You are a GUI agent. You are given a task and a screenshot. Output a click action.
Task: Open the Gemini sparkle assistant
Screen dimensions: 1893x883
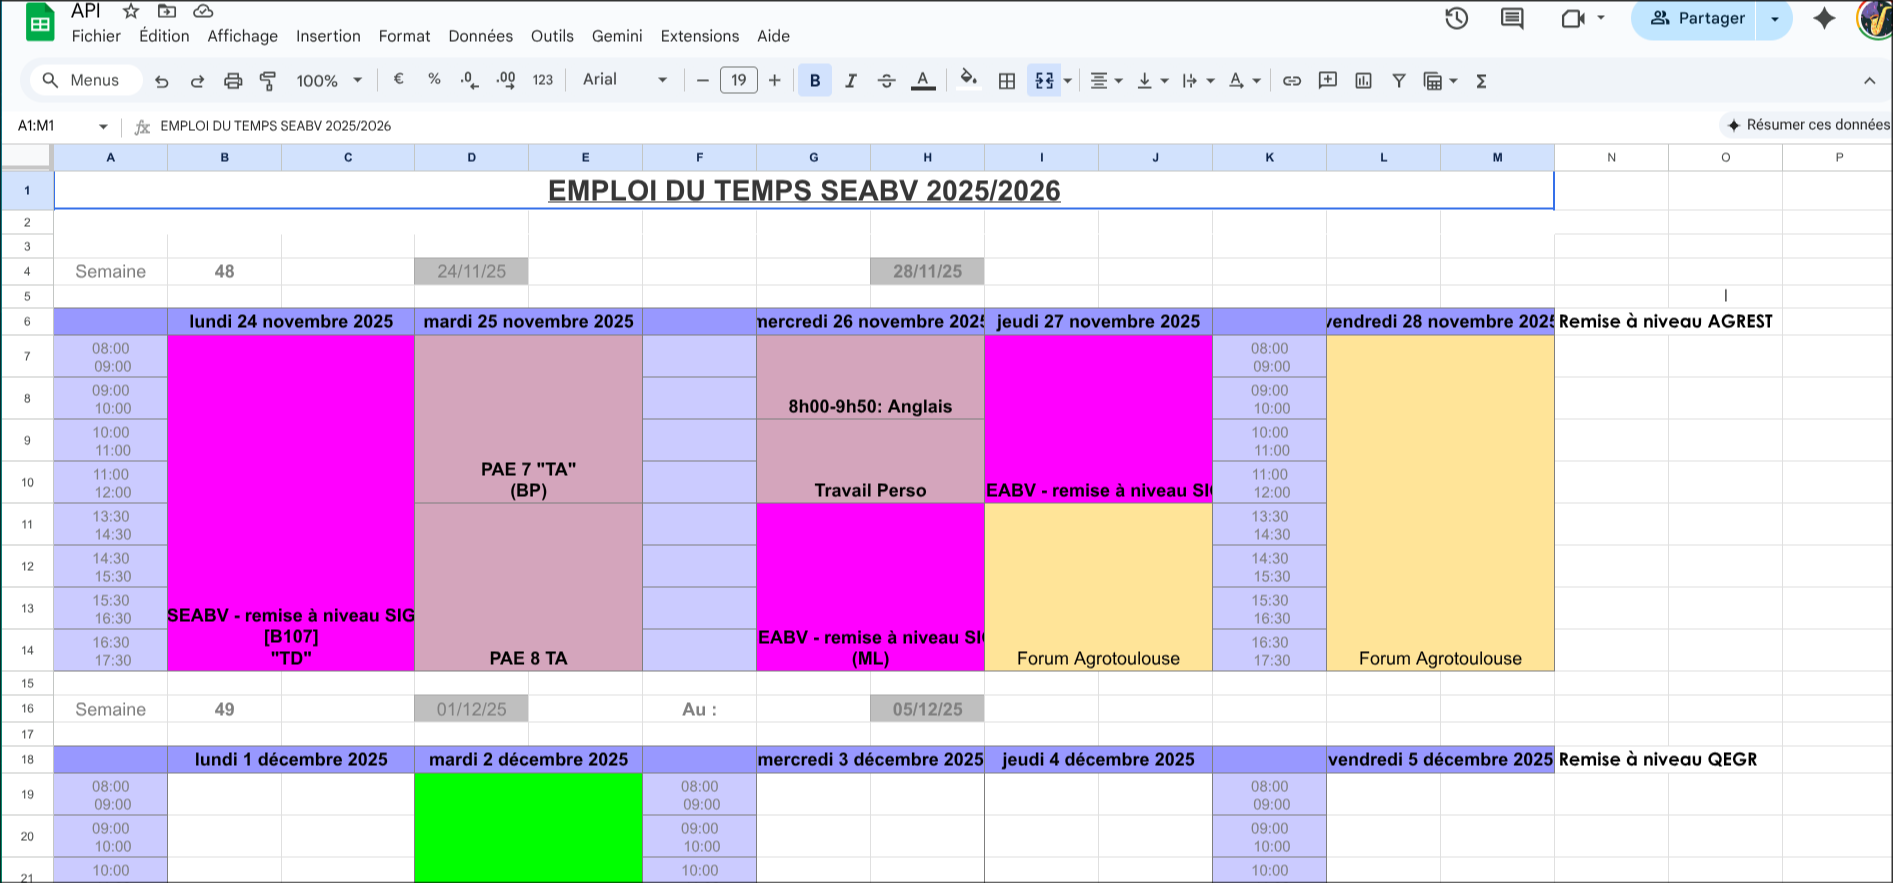click(x=1824, y=18)
